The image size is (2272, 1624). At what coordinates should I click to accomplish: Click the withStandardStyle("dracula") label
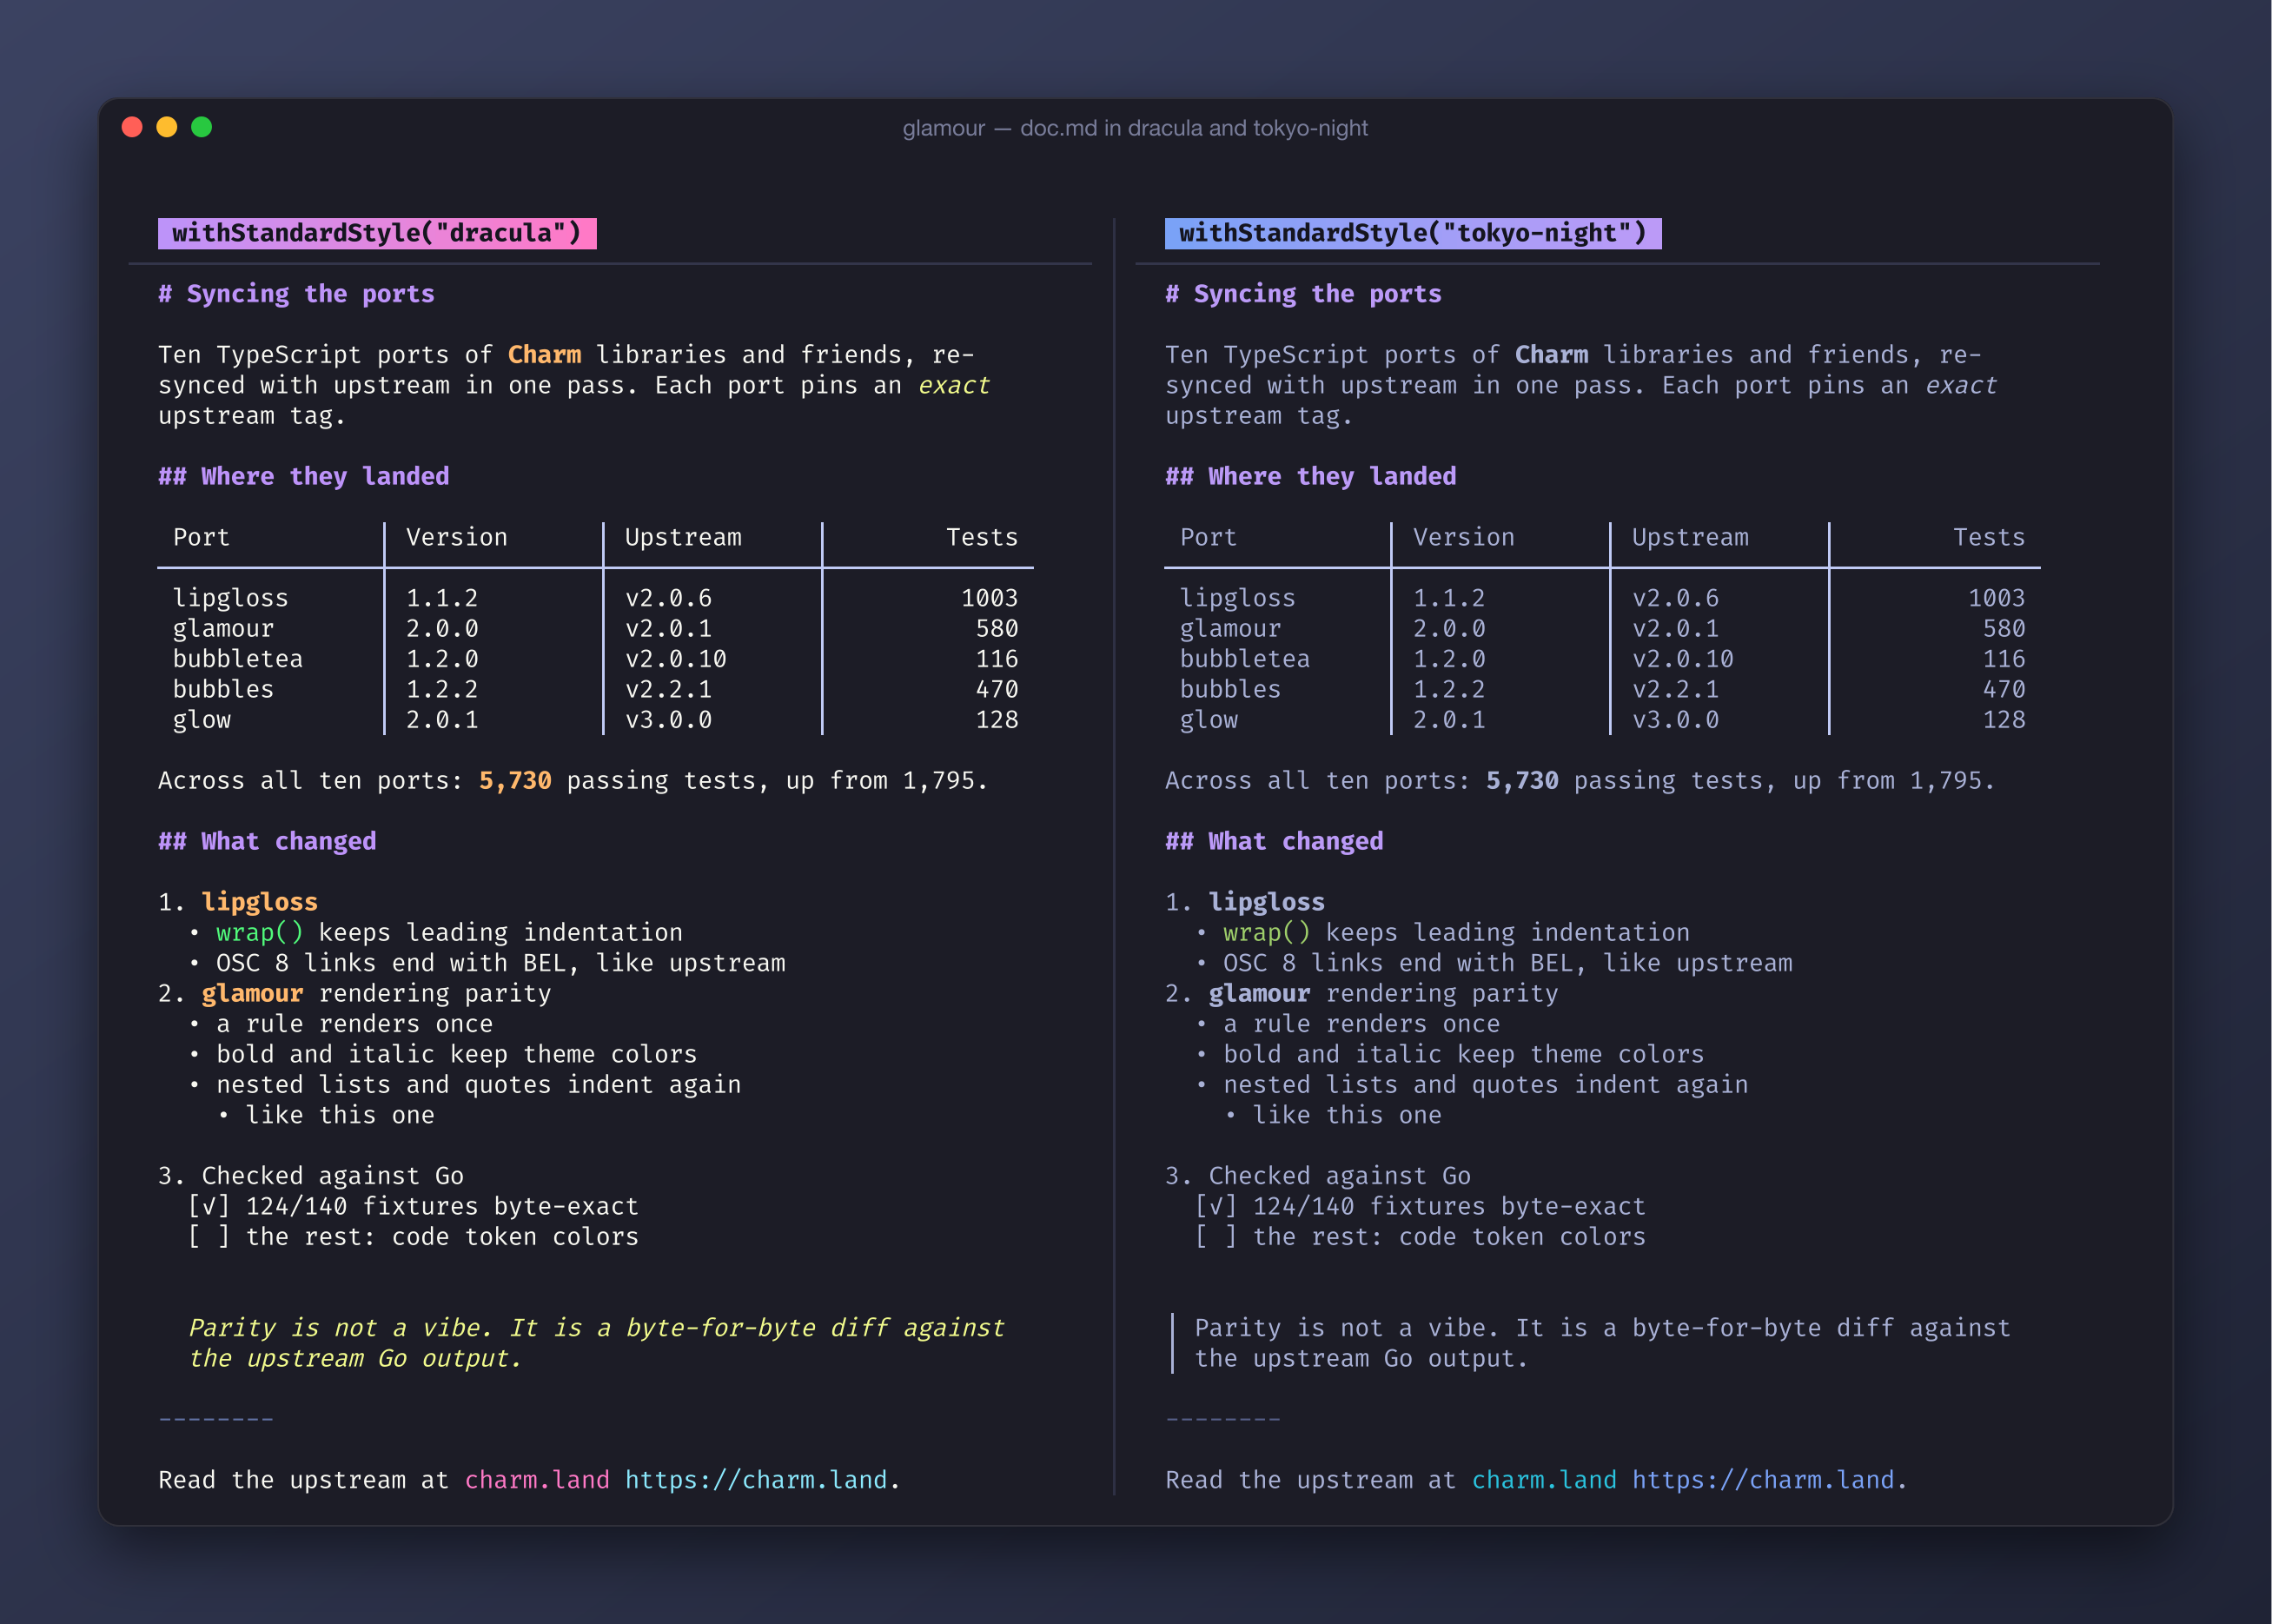(377, 233)
